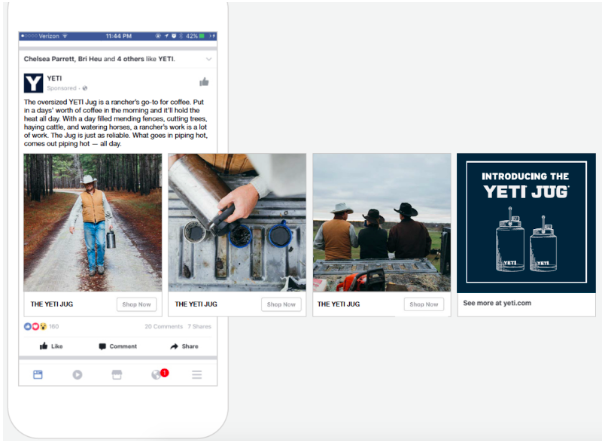This screenshot has height=441, width=602.
Task: Click Shop Now on three ranchers card
Action: [424, 304]
